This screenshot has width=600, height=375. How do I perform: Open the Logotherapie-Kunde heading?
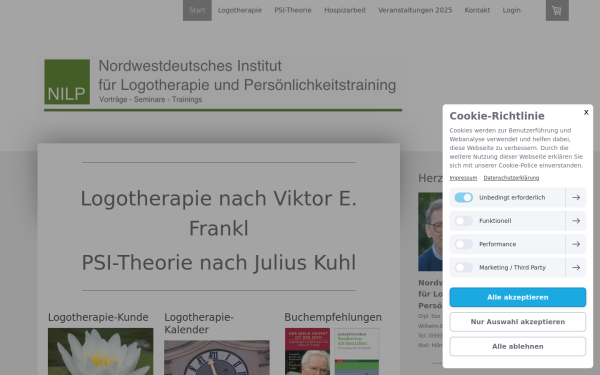(x=98, y=317)
